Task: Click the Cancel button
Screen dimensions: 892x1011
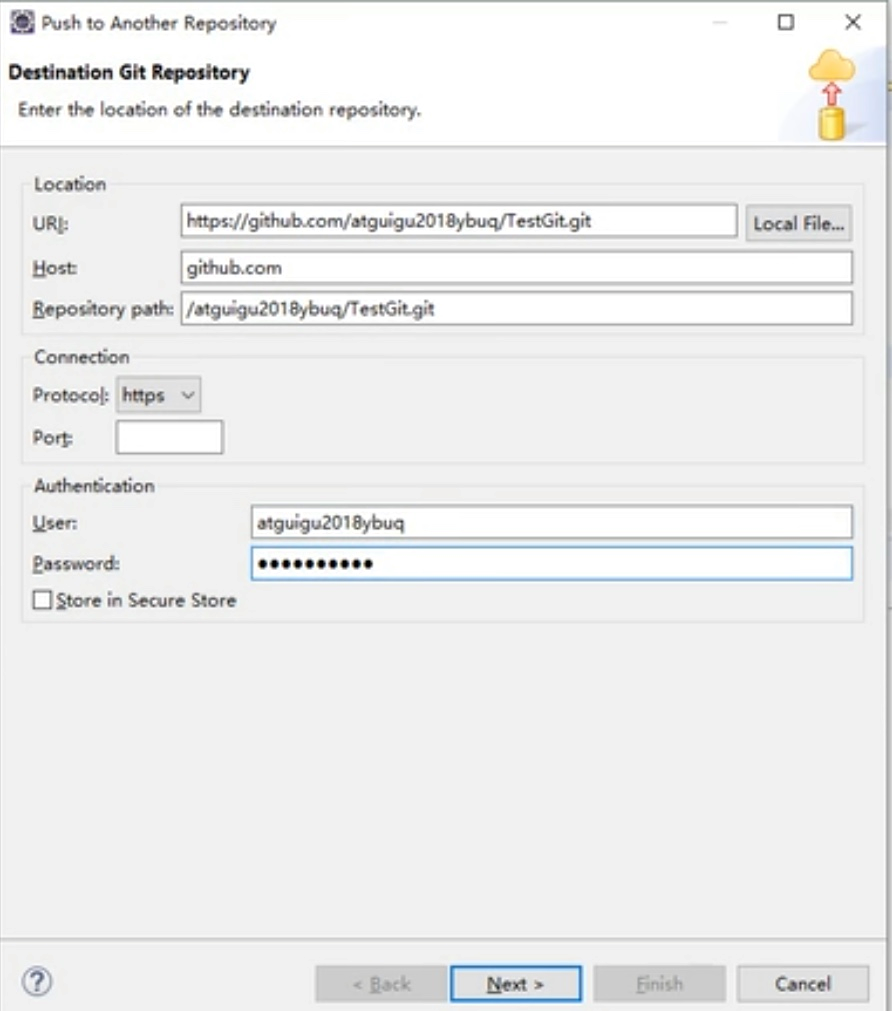Action: point(803,984)
